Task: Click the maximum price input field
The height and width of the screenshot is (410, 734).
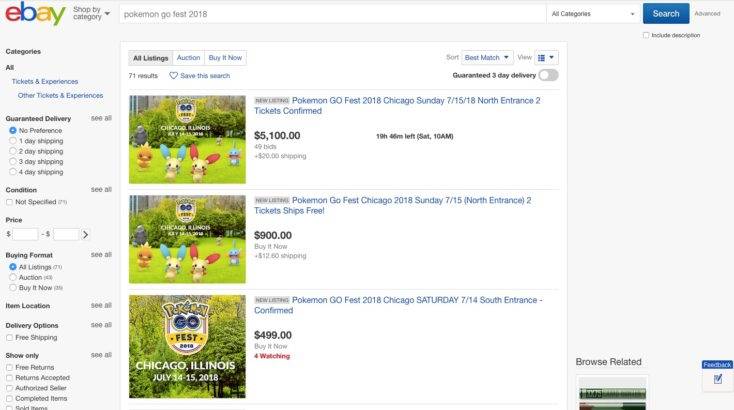Action: [66, 234]
